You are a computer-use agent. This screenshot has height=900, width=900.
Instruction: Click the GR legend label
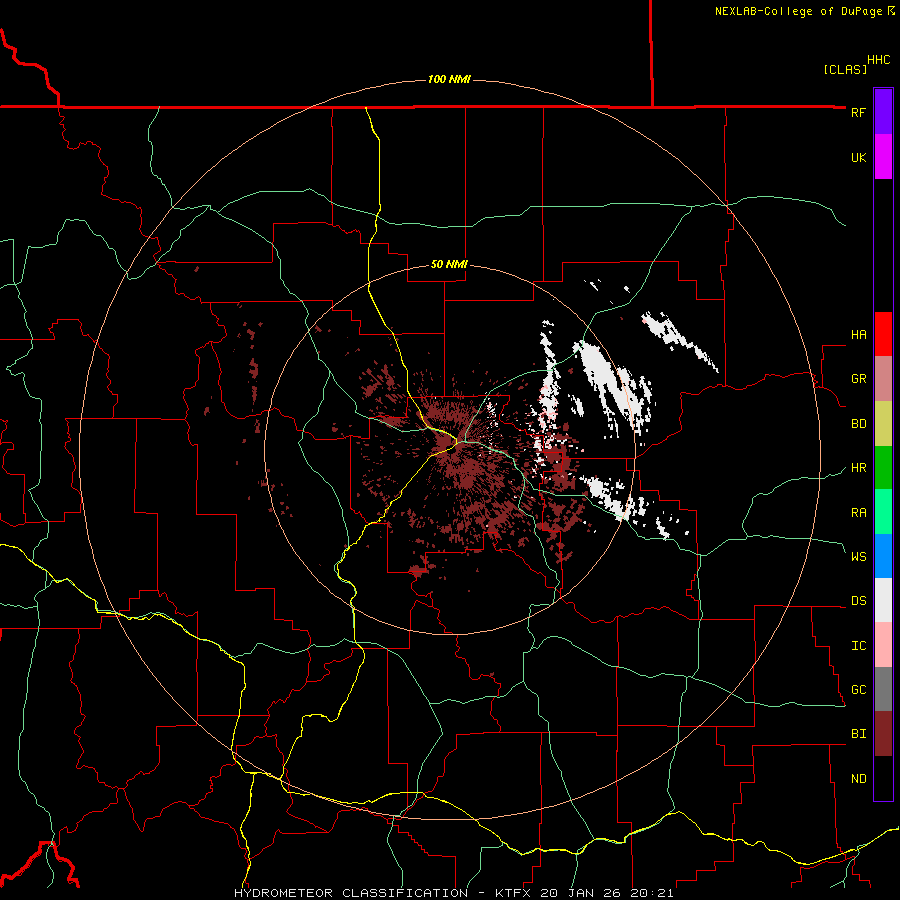858,379
